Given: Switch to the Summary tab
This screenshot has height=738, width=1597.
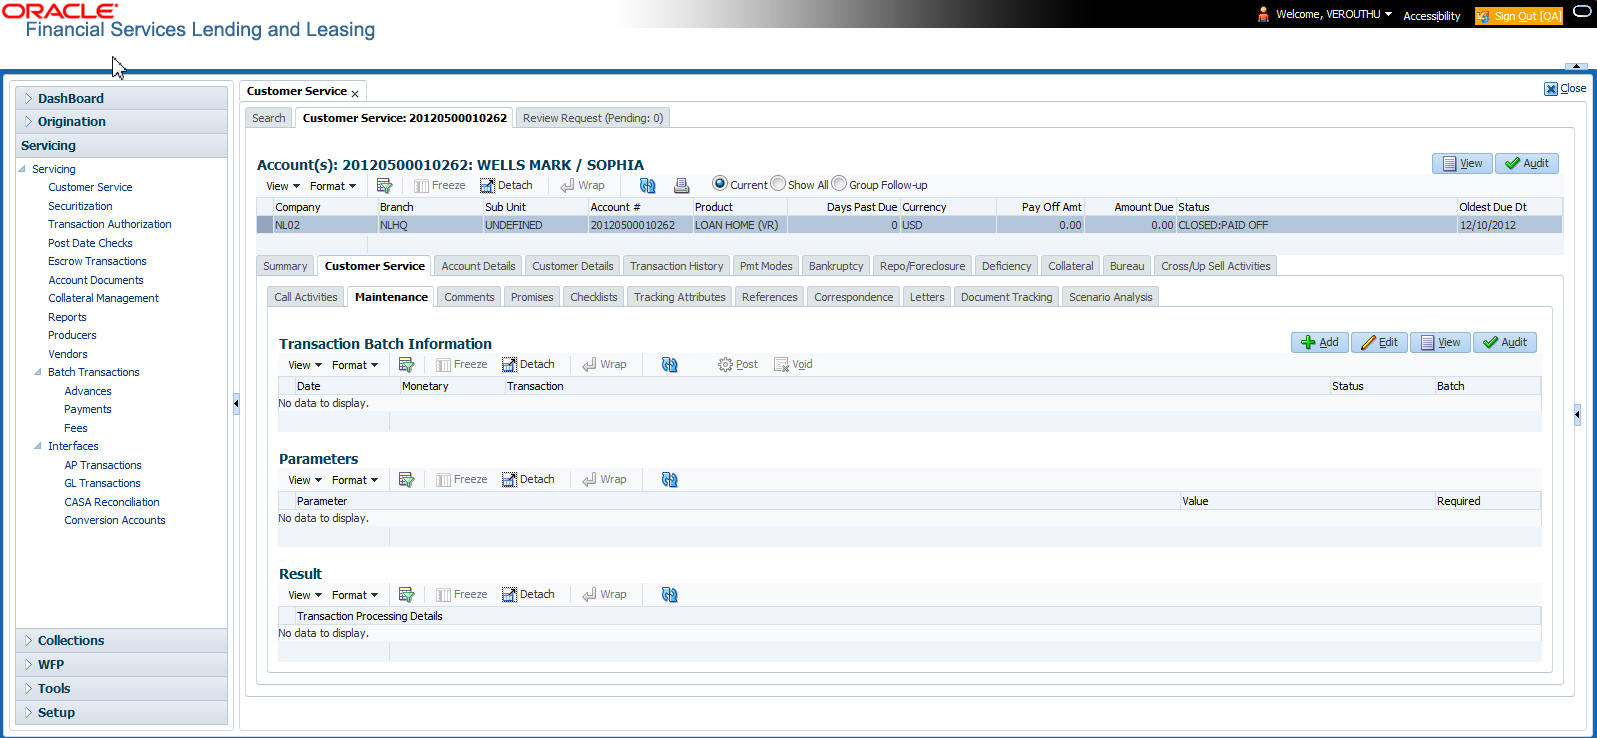Looking at the screenshot, I should (x=285, y=266).
